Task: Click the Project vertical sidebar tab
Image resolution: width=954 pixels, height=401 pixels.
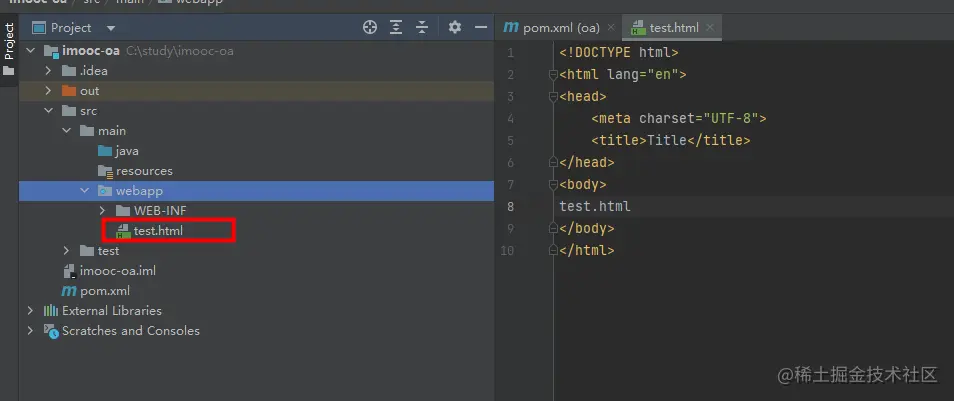Action: 9,41
